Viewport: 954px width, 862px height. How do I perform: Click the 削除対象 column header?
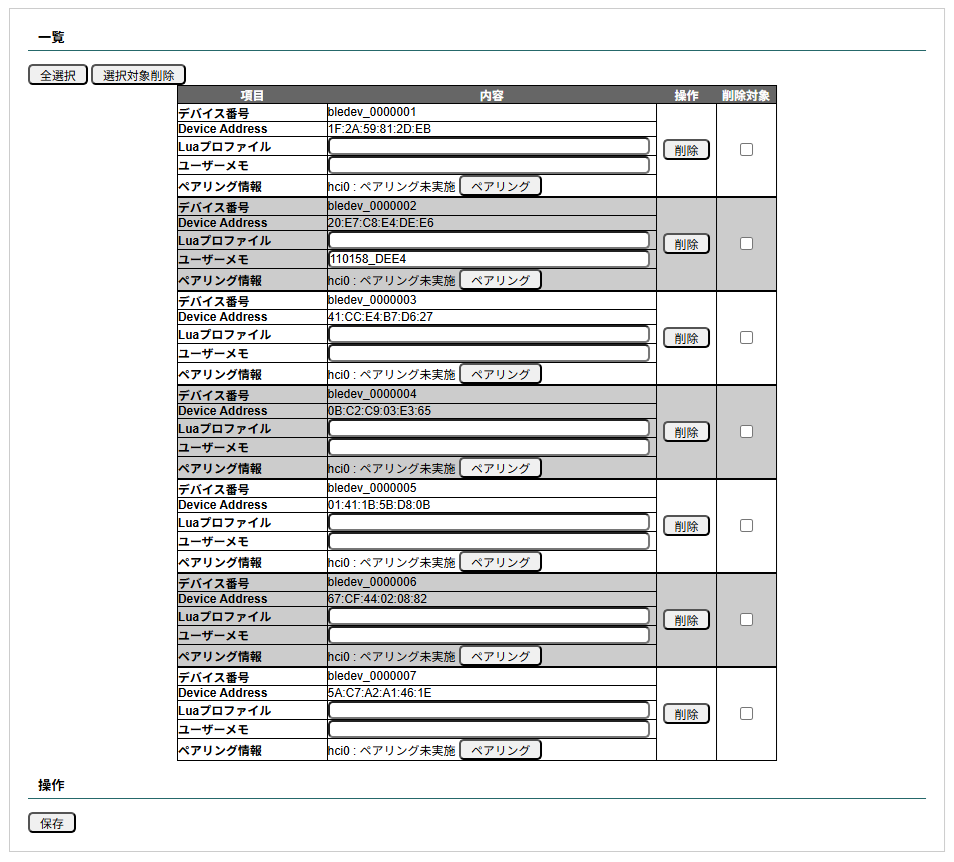(x=746, y=96)
